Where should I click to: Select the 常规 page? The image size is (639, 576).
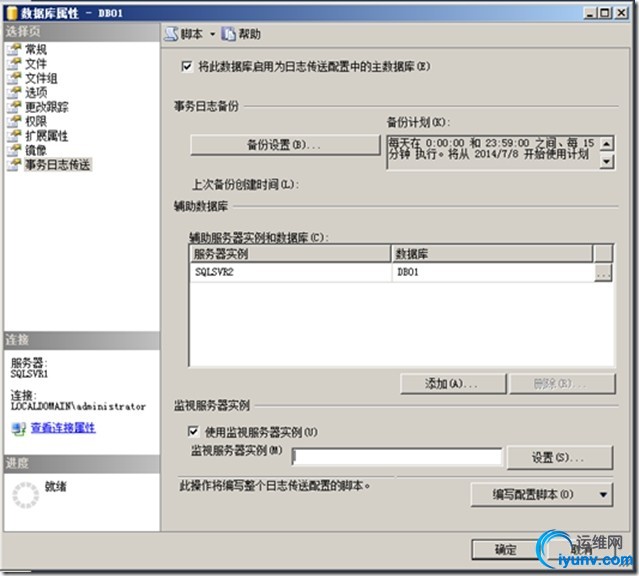click(x=36, y=49)
